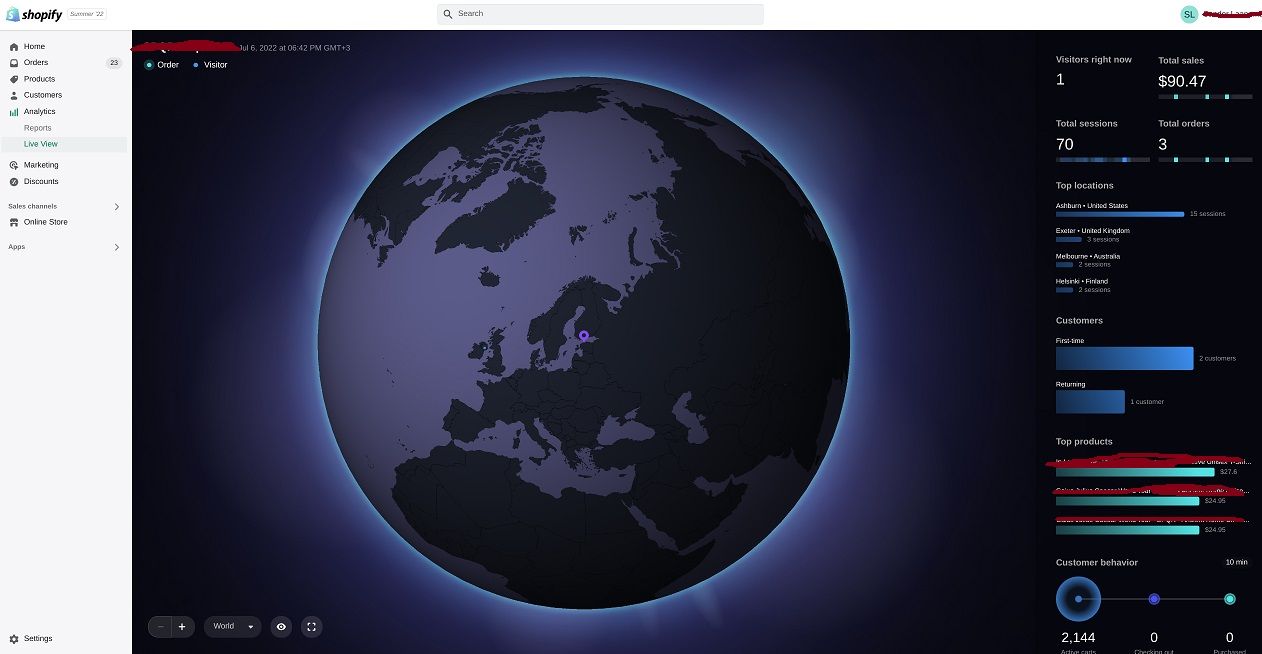This screenshot has width=1262, height=654.
Task: Click the Settings gear icon
Action: [14, 639]
